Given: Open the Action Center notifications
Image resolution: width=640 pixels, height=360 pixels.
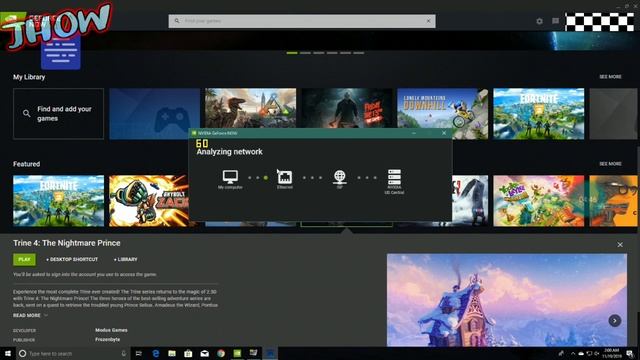Looking at the screenshot, I should (x=631, y=353).
